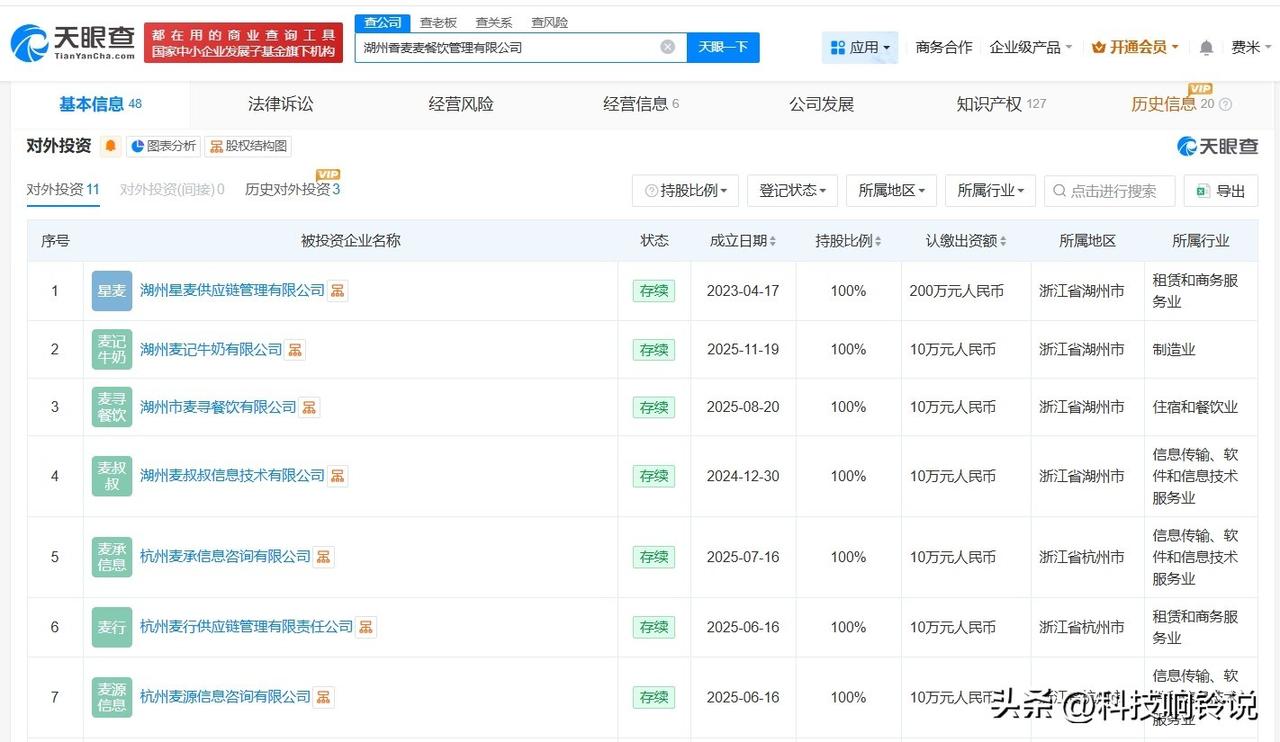Screen dimensions: 1280x742
Task: Click the alert bell beside 对外投资
Action: click(110, 146)
